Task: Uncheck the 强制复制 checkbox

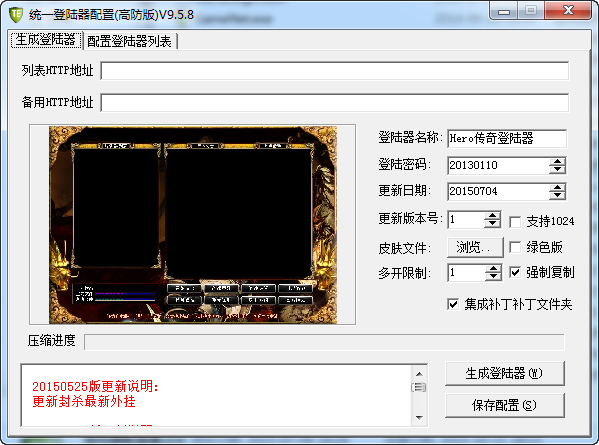Action: click(515, 272)
